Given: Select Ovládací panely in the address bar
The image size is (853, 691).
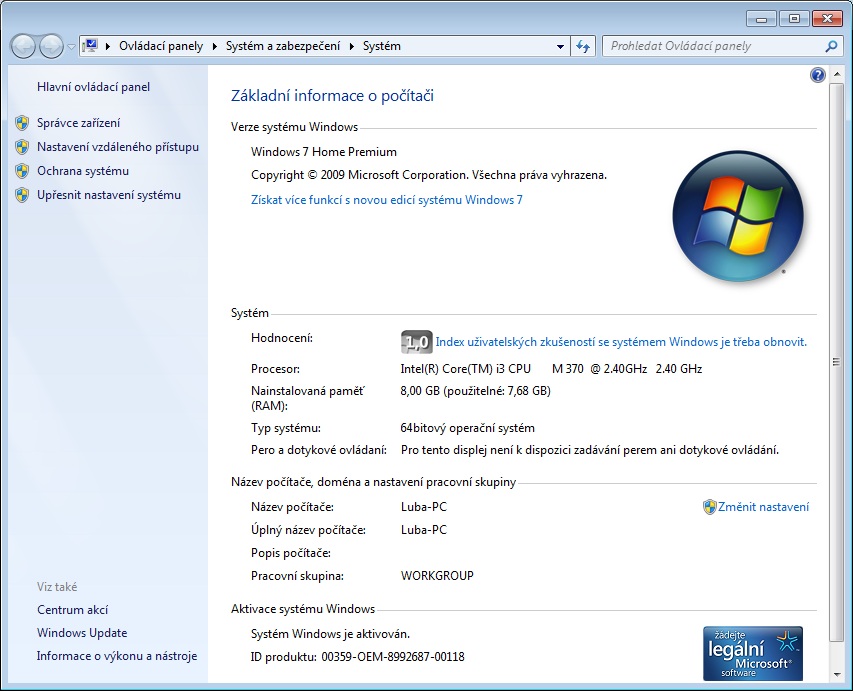Looking at the screenshot, I should pos(160,46).
